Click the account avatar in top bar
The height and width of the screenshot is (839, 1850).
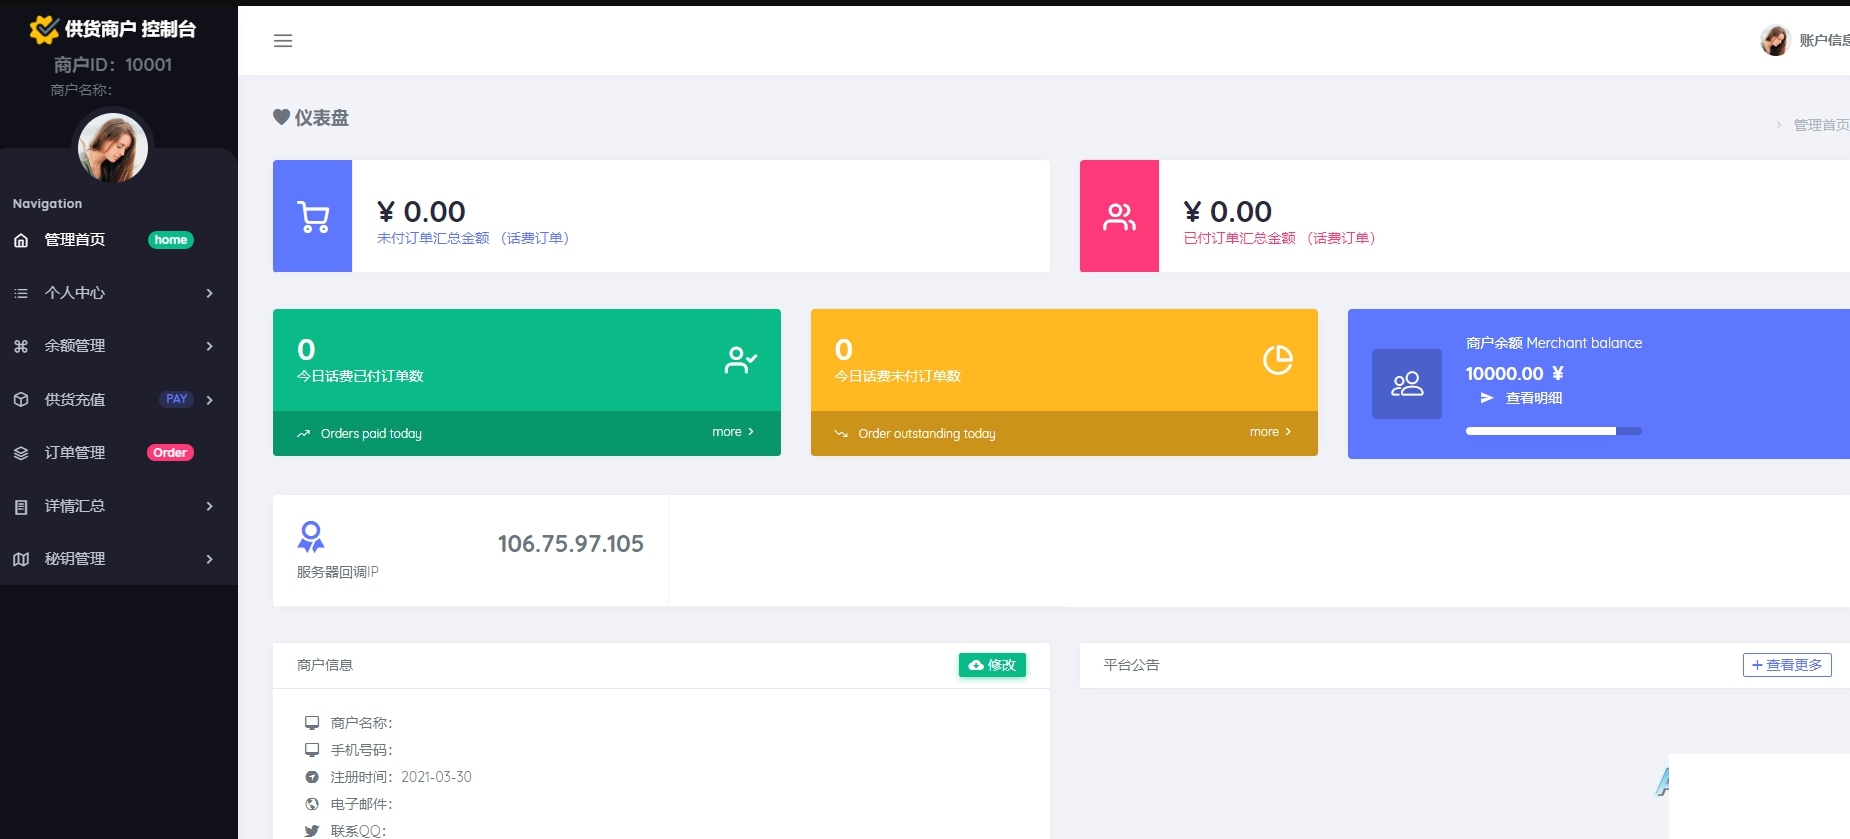1775,41
